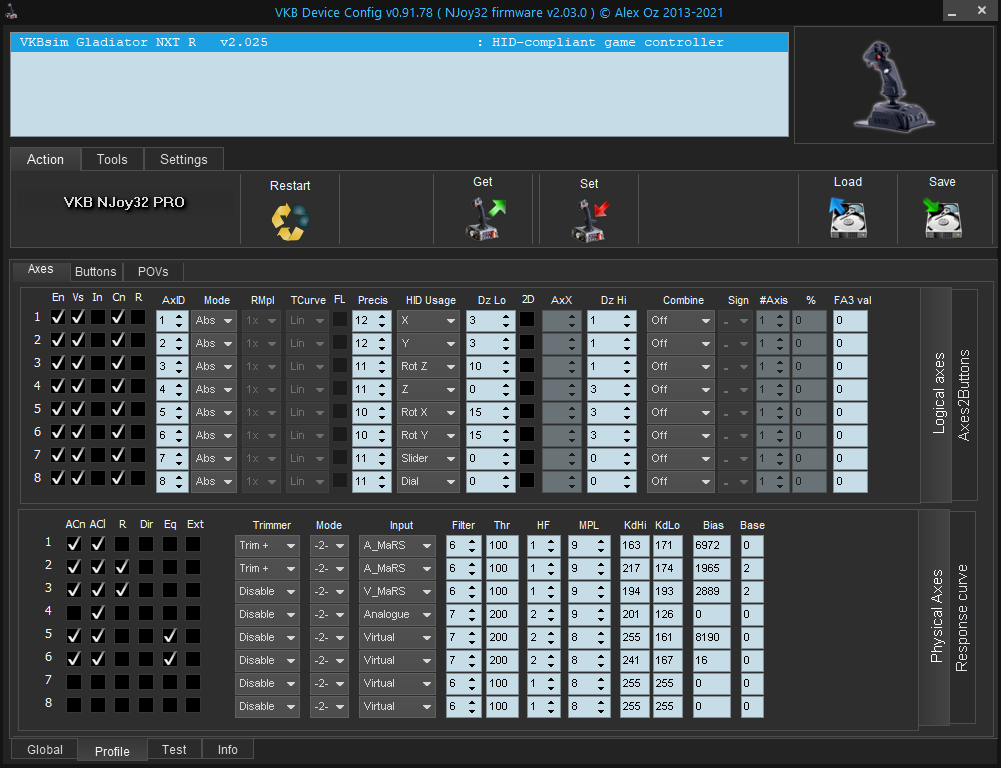Viewport: 1001px width, 768px height.
Task: Switch to the Buttons tab
Action: pyautogui.click(x=96, y=271)
